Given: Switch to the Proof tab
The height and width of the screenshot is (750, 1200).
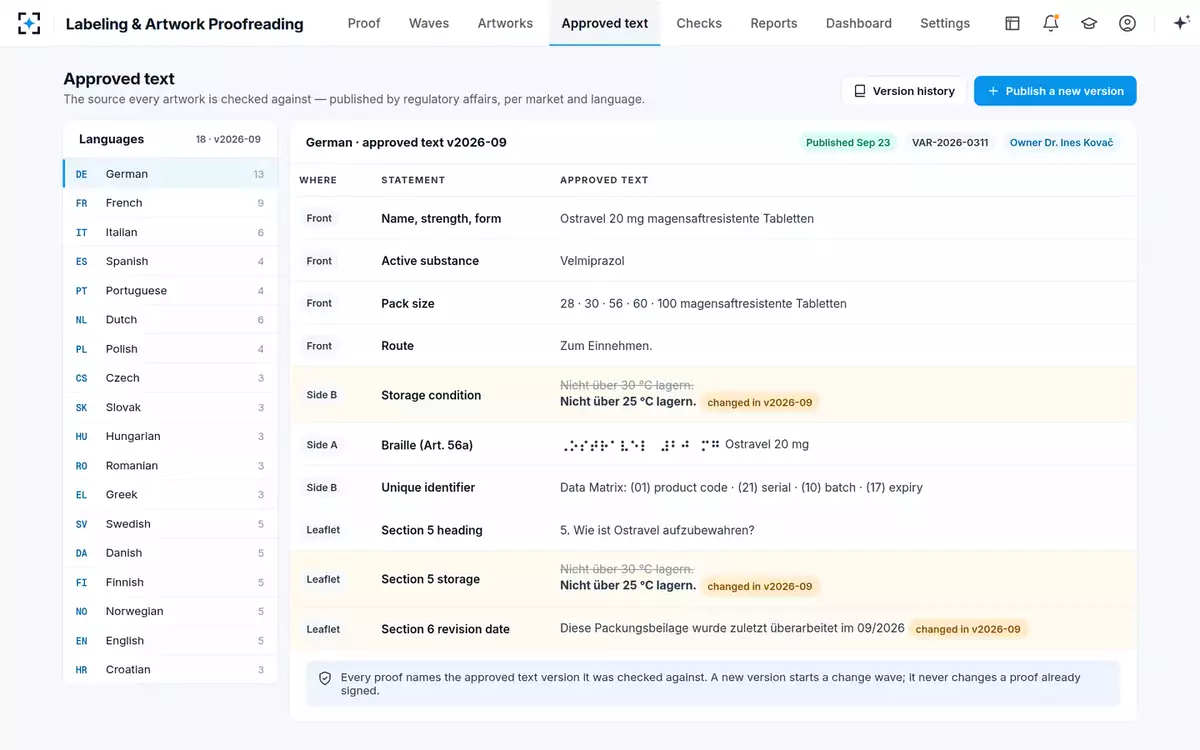Looking at the screenshot, I should [364, 23].
